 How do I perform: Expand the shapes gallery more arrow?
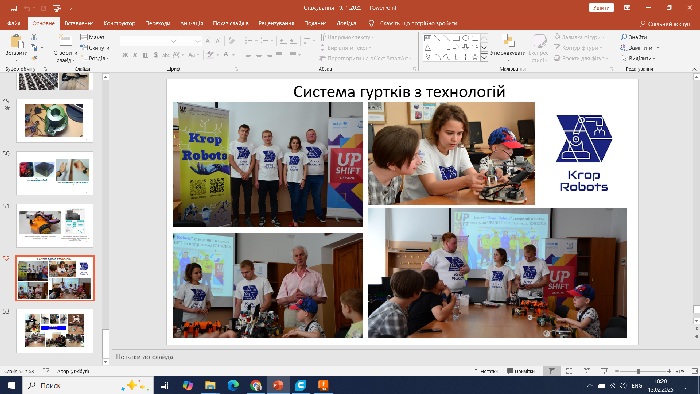[484, 58]
